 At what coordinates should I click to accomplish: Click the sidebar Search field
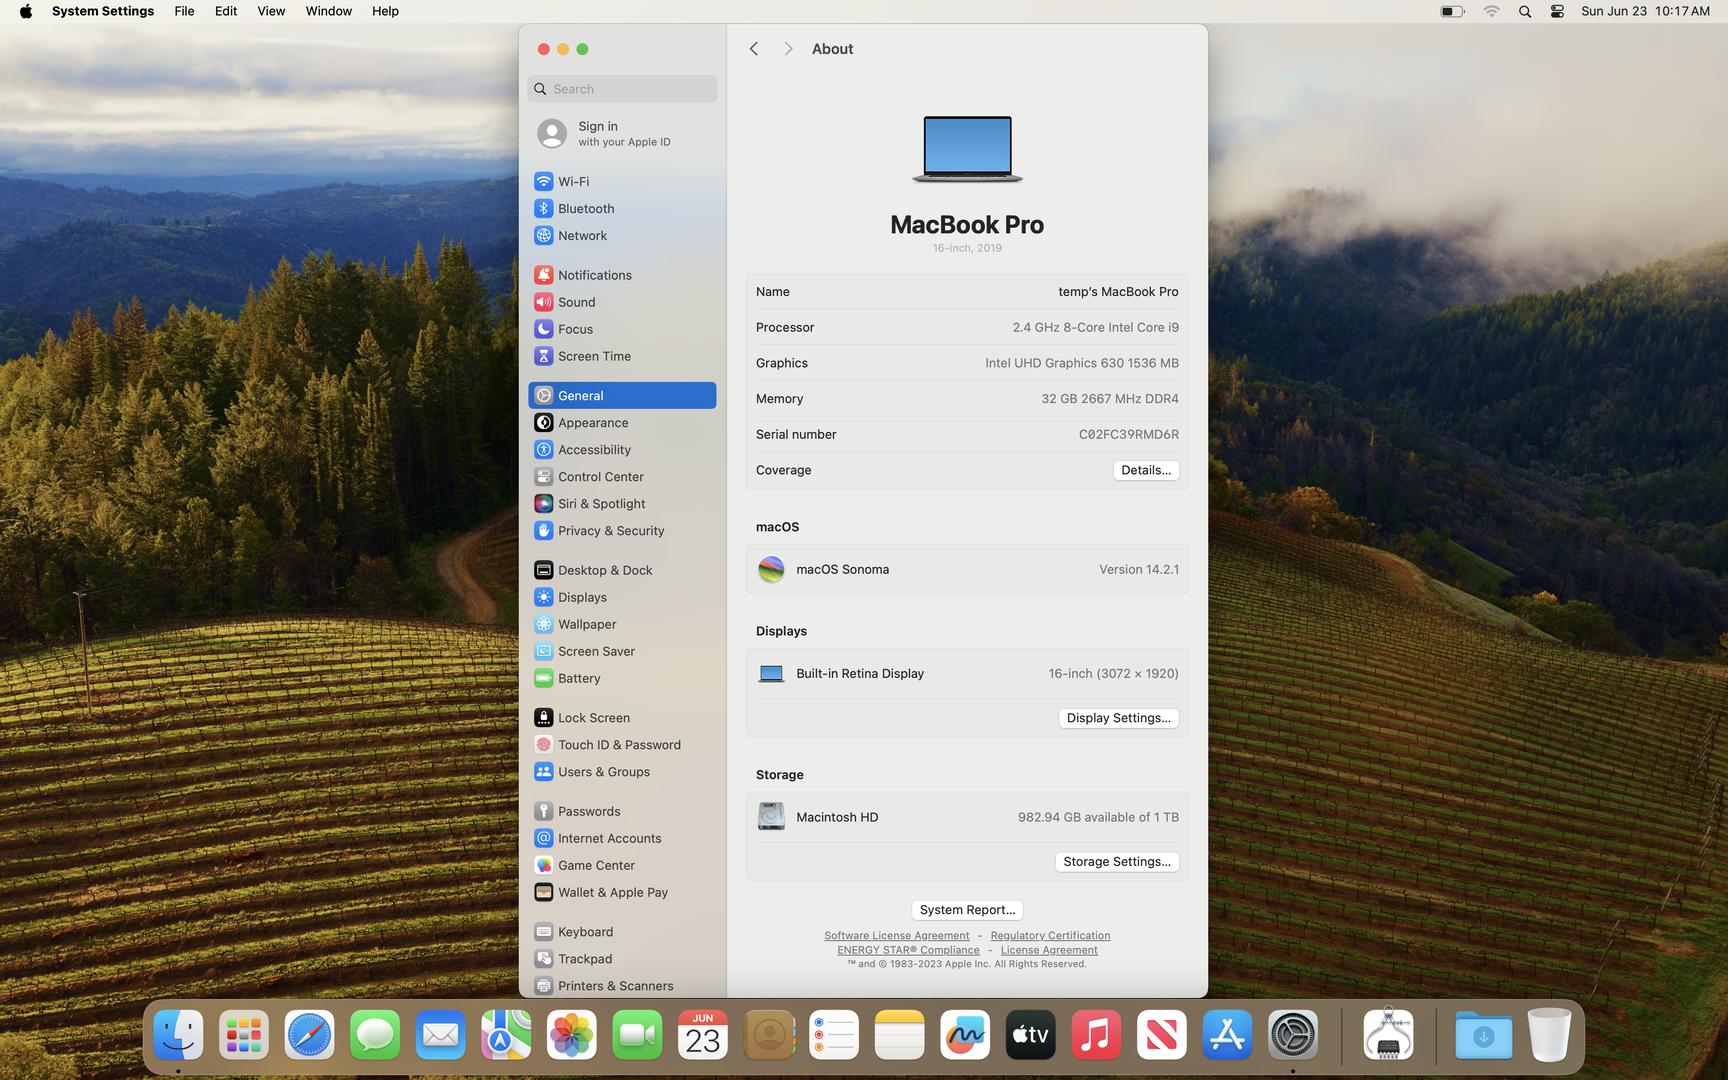pyautogui.click(x=622, y=89)
